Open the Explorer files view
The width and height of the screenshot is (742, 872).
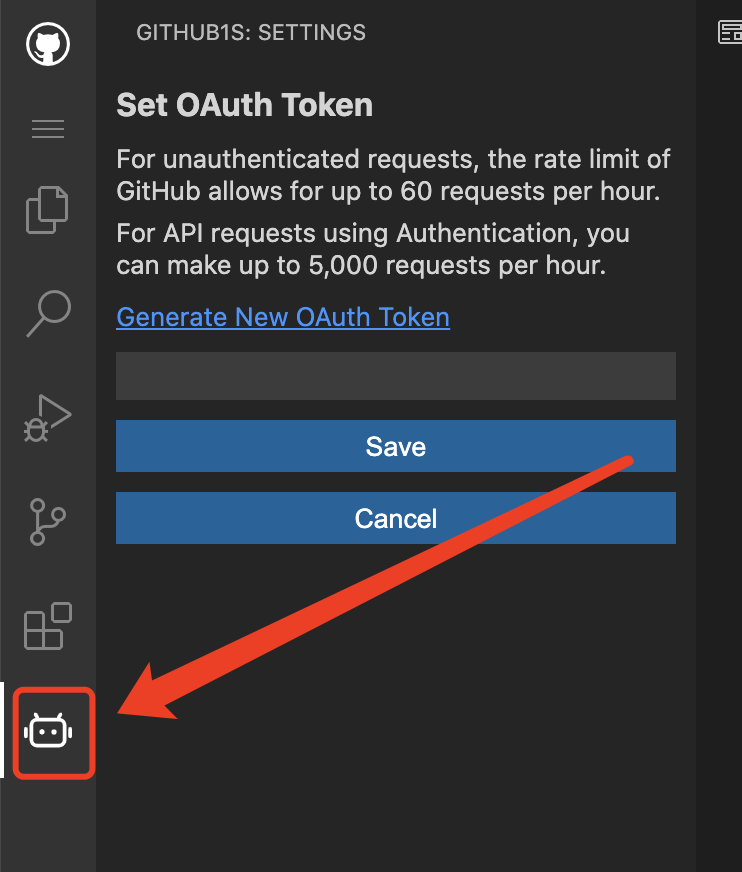pyautogui.click(x=47, y=209)
